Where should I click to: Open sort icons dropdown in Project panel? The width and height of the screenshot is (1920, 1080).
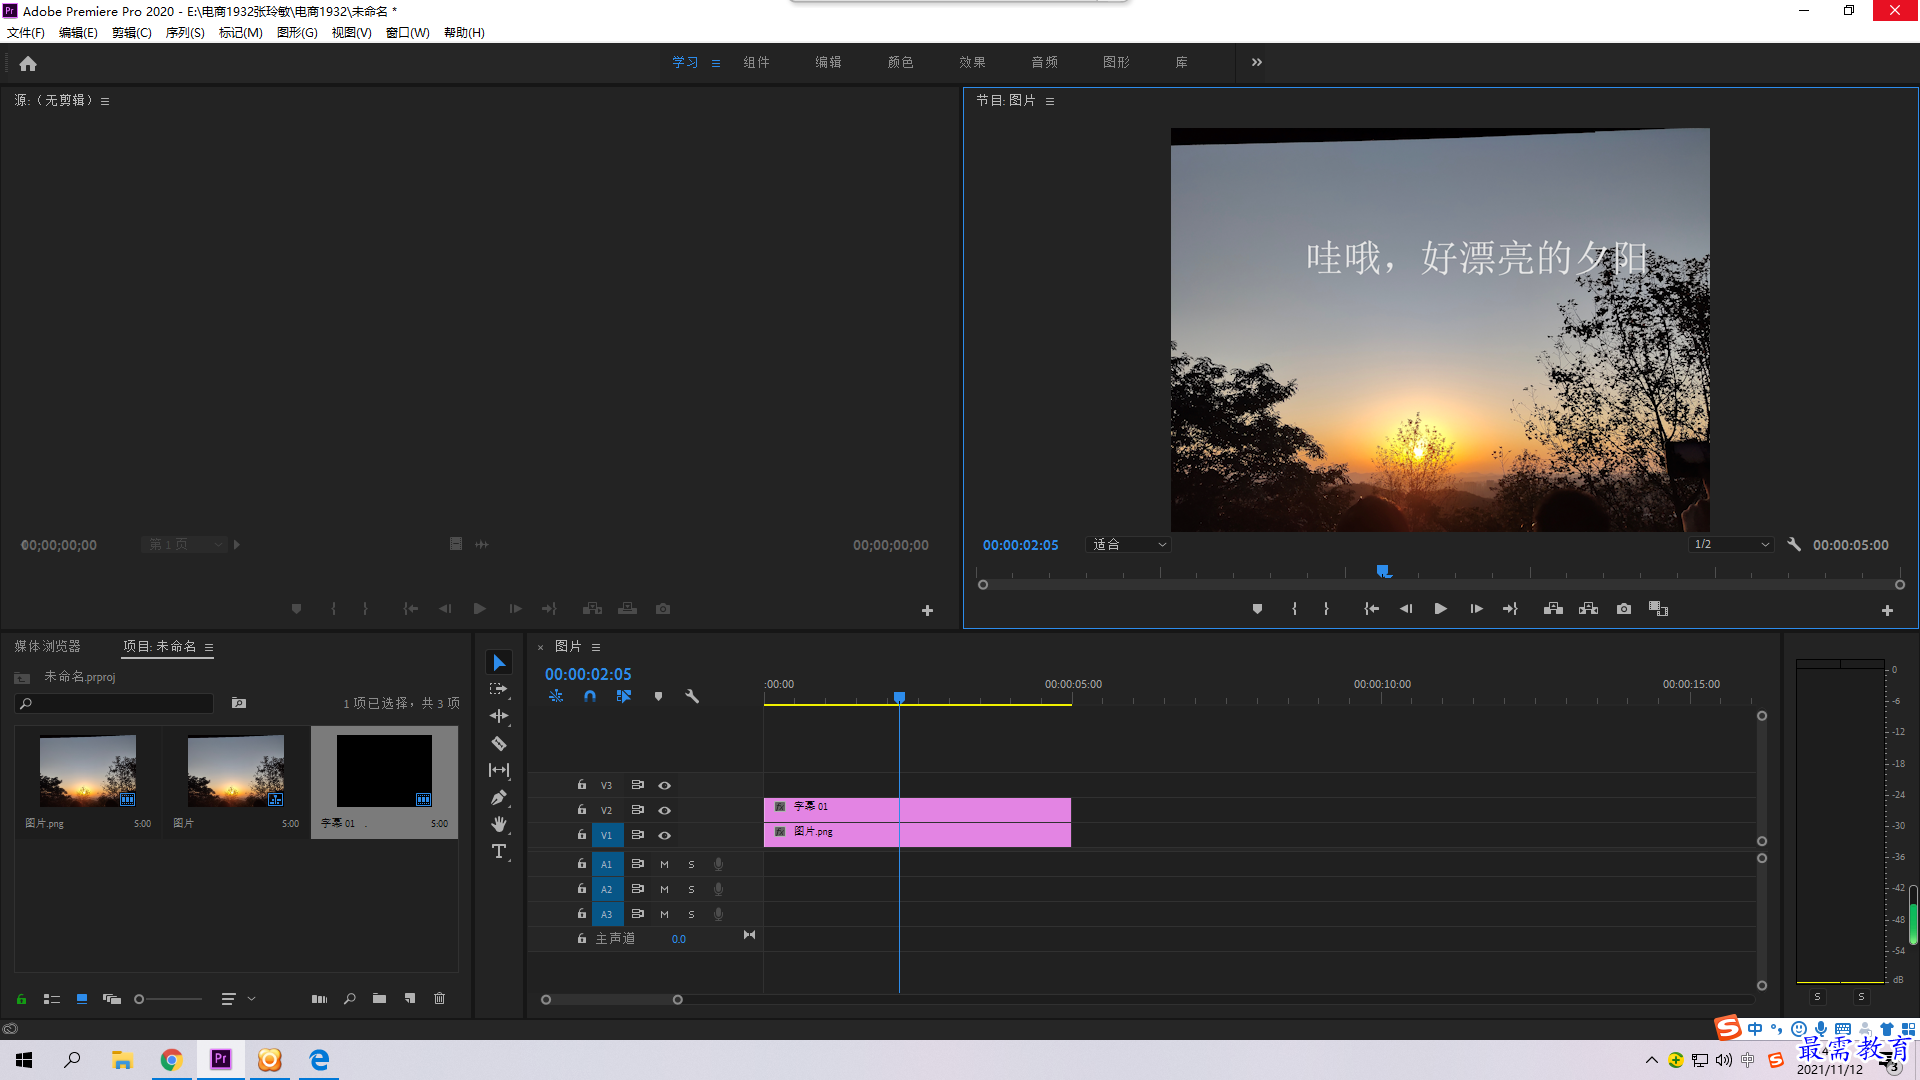(238, 999)
